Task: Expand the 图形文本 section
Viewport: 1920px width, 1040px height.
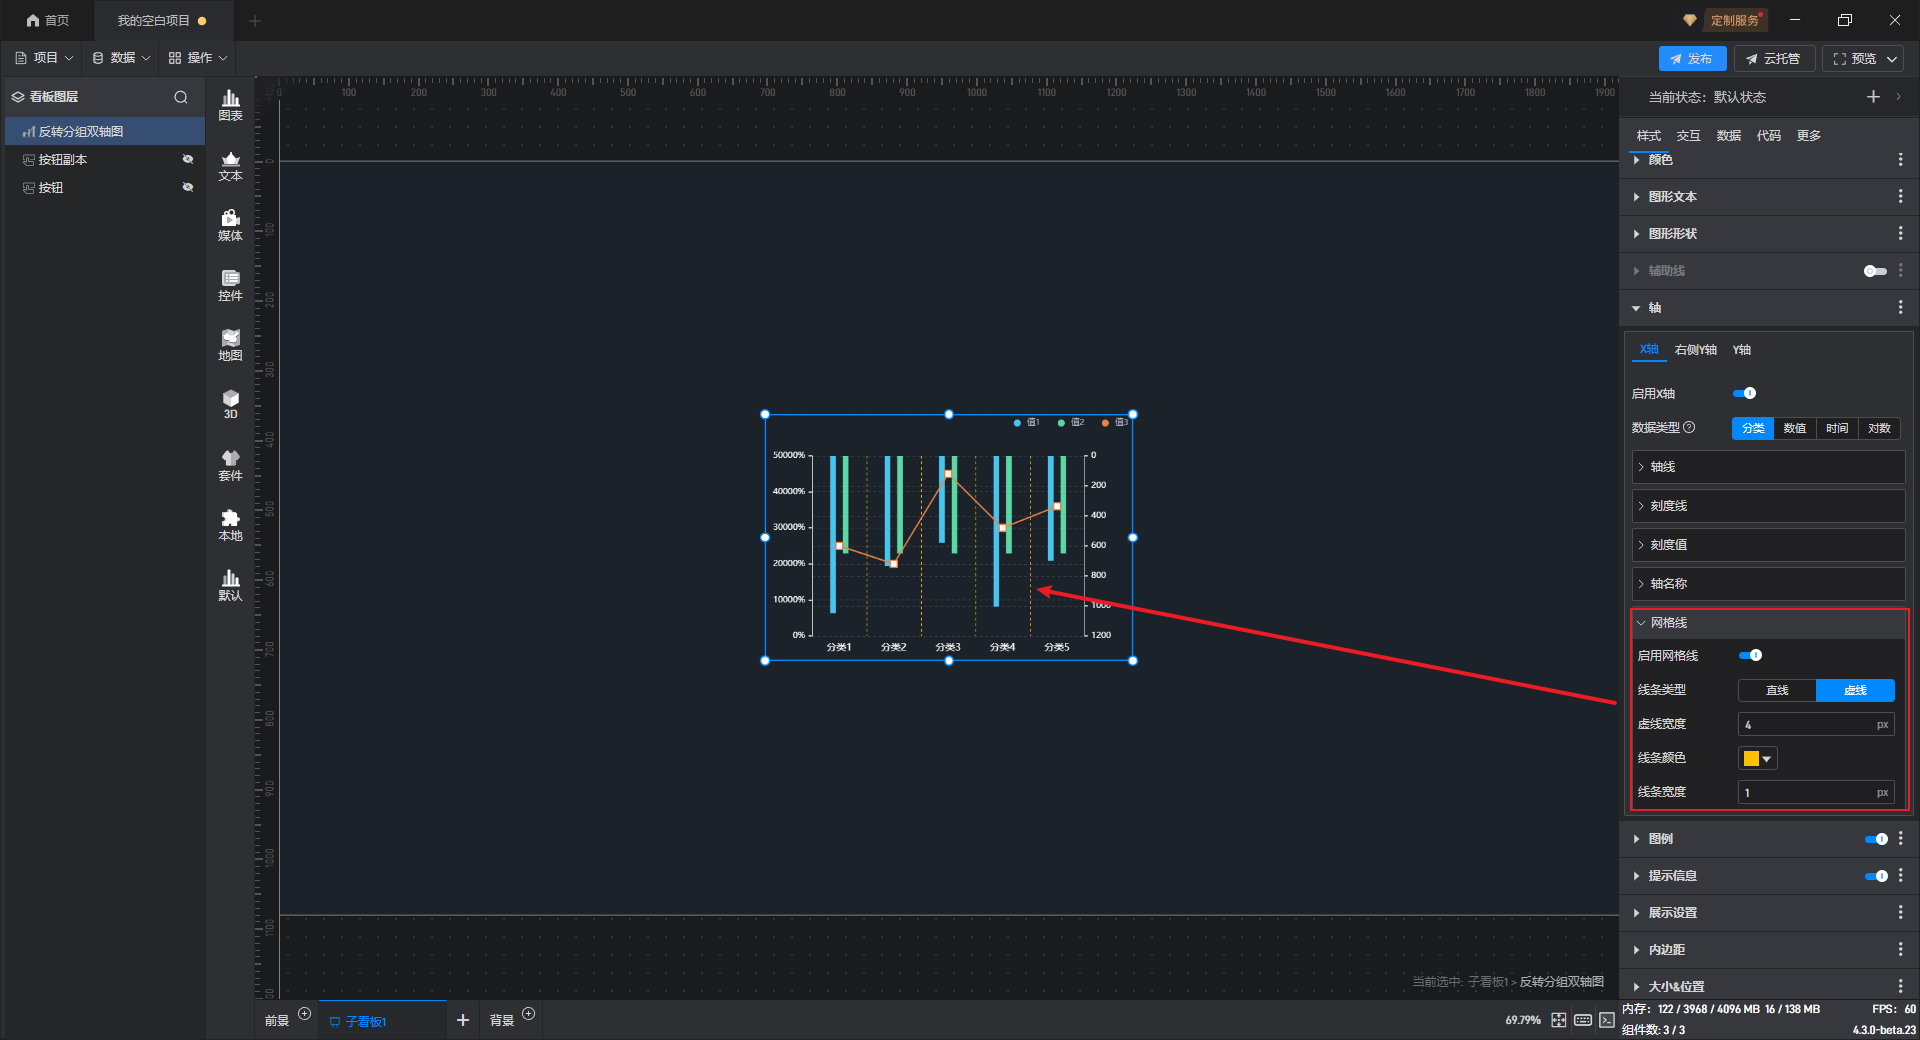Action: (x=1672, y=197)
